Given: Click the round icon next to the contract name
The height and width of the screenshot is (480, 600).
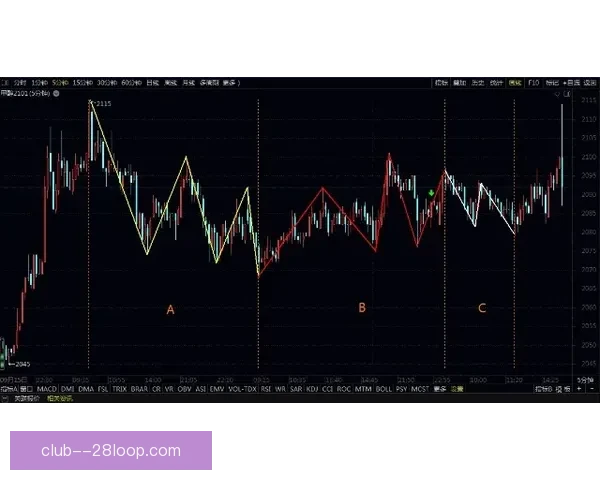Looking at the screenshot, I should point(56,93).
